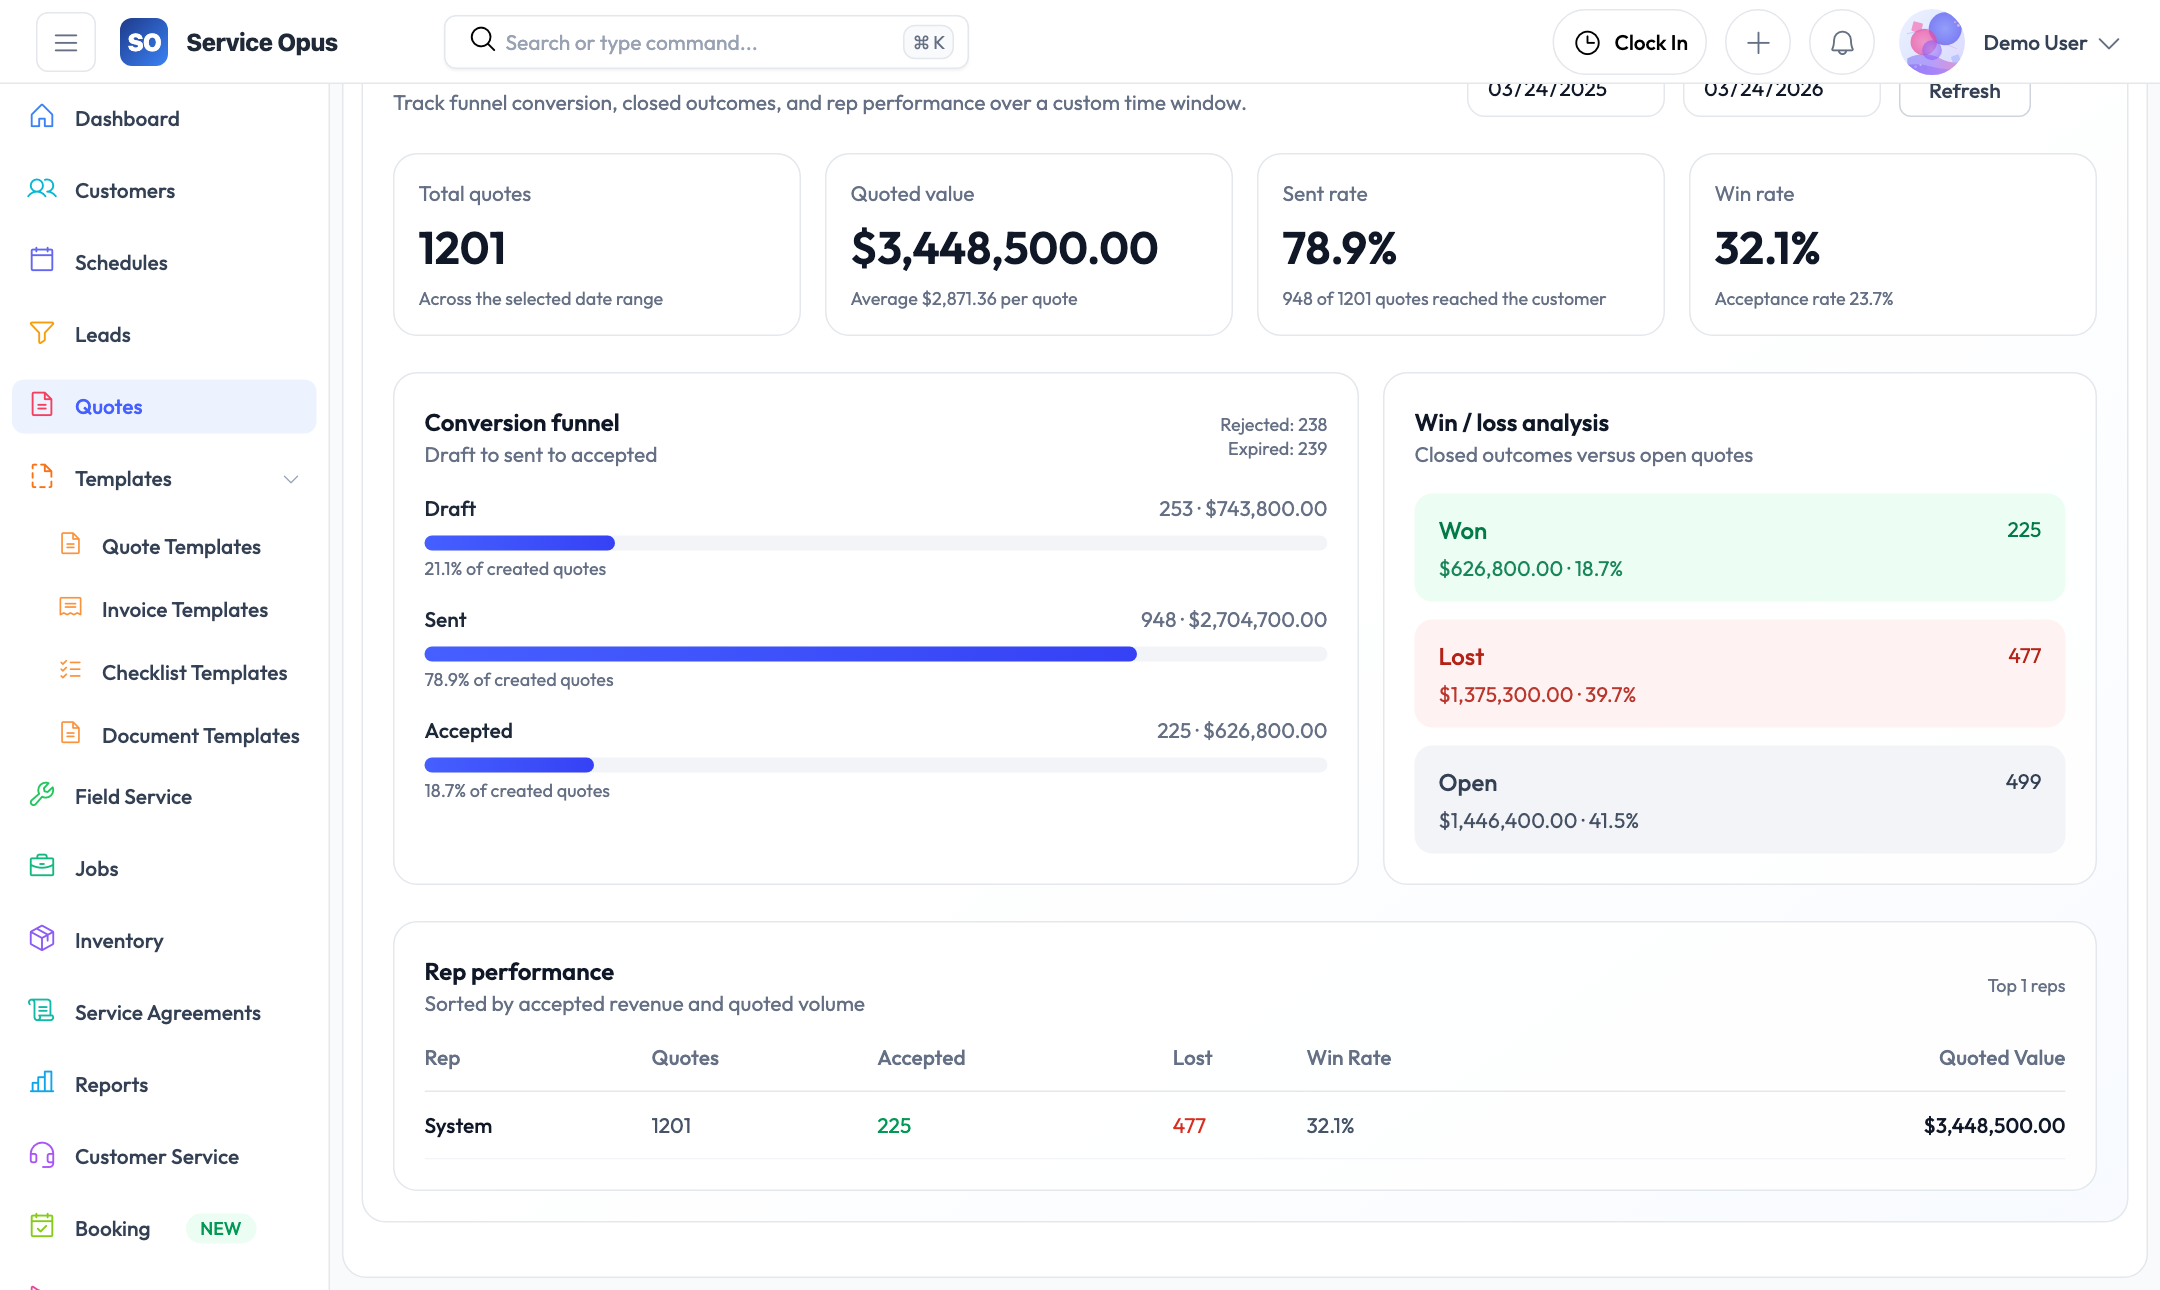Go to Service Agreements menu item
The image size is (2160, 1290).
(x=167, y=1013)
